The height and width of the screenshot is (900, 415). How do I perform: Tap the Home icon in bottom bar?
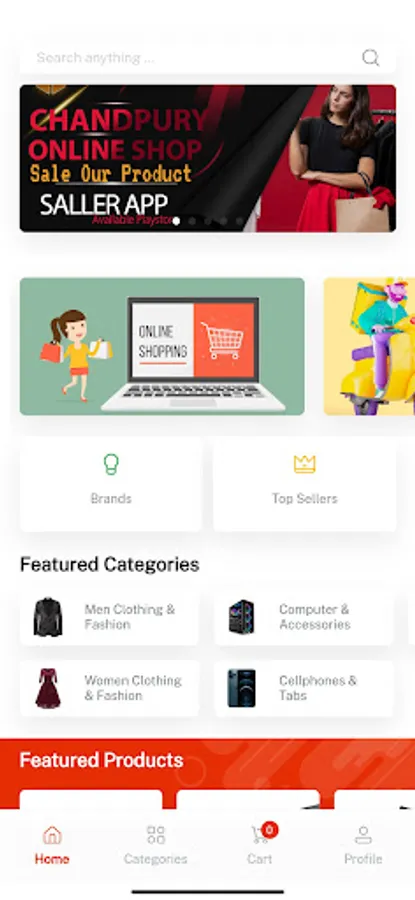(52, 835)
